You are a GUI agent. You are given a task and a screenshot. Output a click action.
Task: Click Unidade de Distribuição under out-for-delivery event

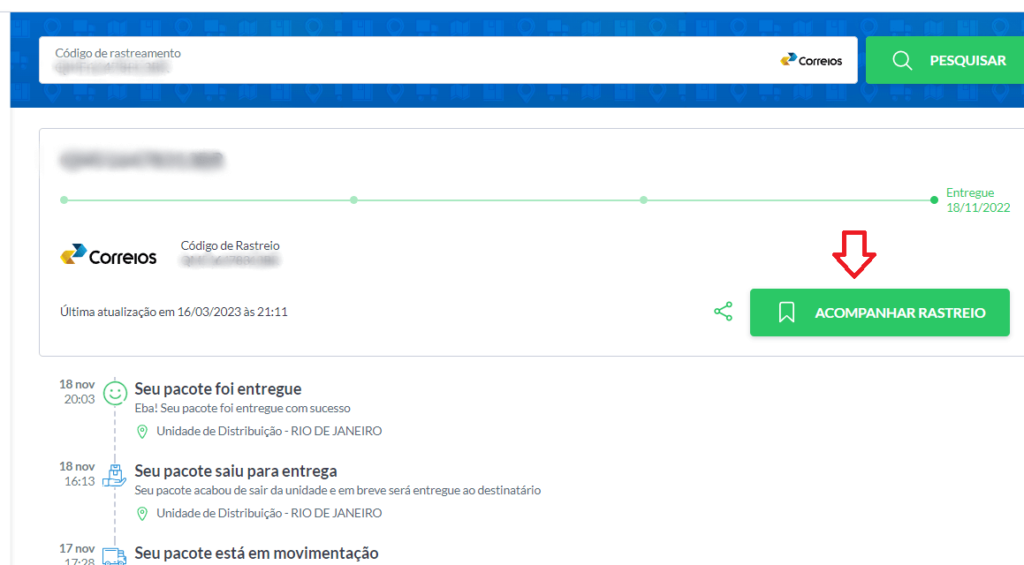(269, 513)
